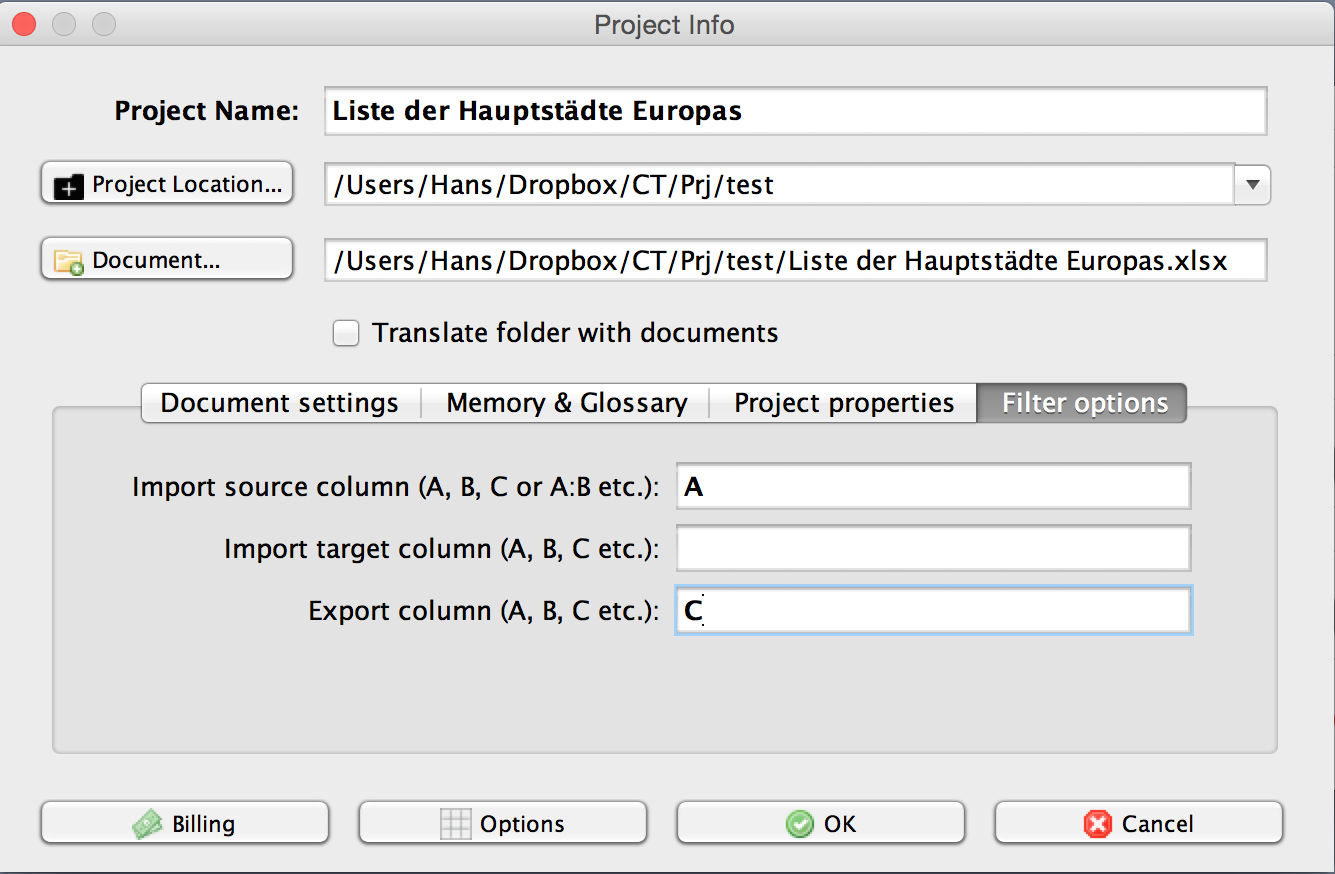The width and height of the screenshot is (1335, 874).
Task: Click the empty Import target column field
Action: tap(932, 549)
